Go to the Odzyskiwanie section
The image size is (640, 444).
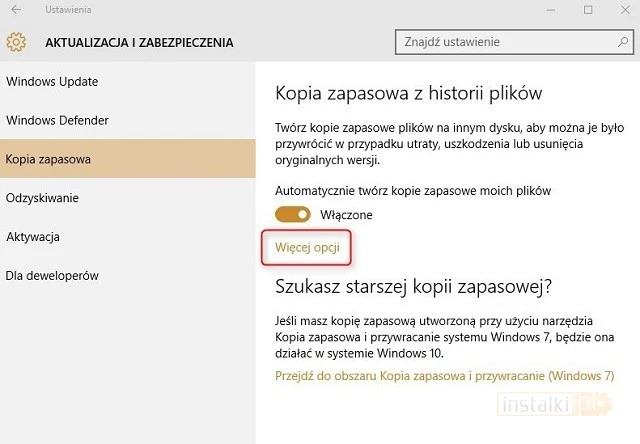[42, 198]
